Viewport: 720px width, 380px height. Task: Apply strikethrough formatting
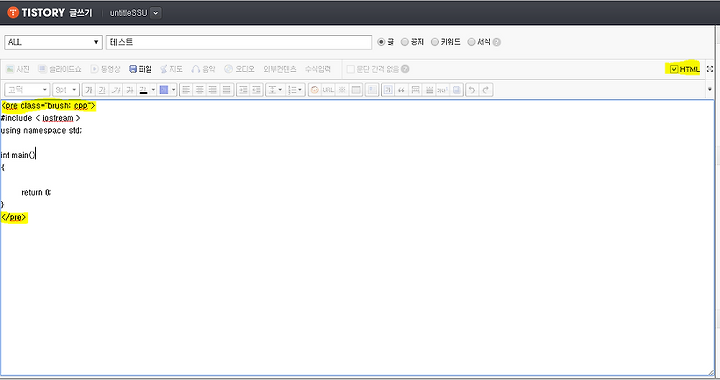tap(129, 90)
